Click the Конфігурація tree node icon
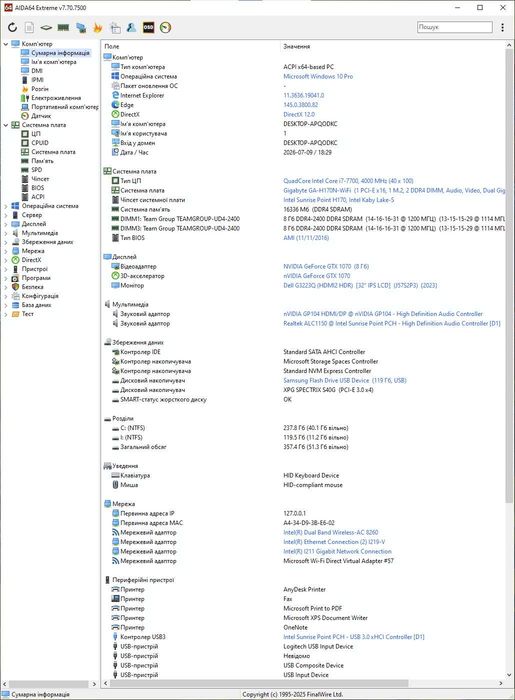The image size is (515, 700). (15, 296)
